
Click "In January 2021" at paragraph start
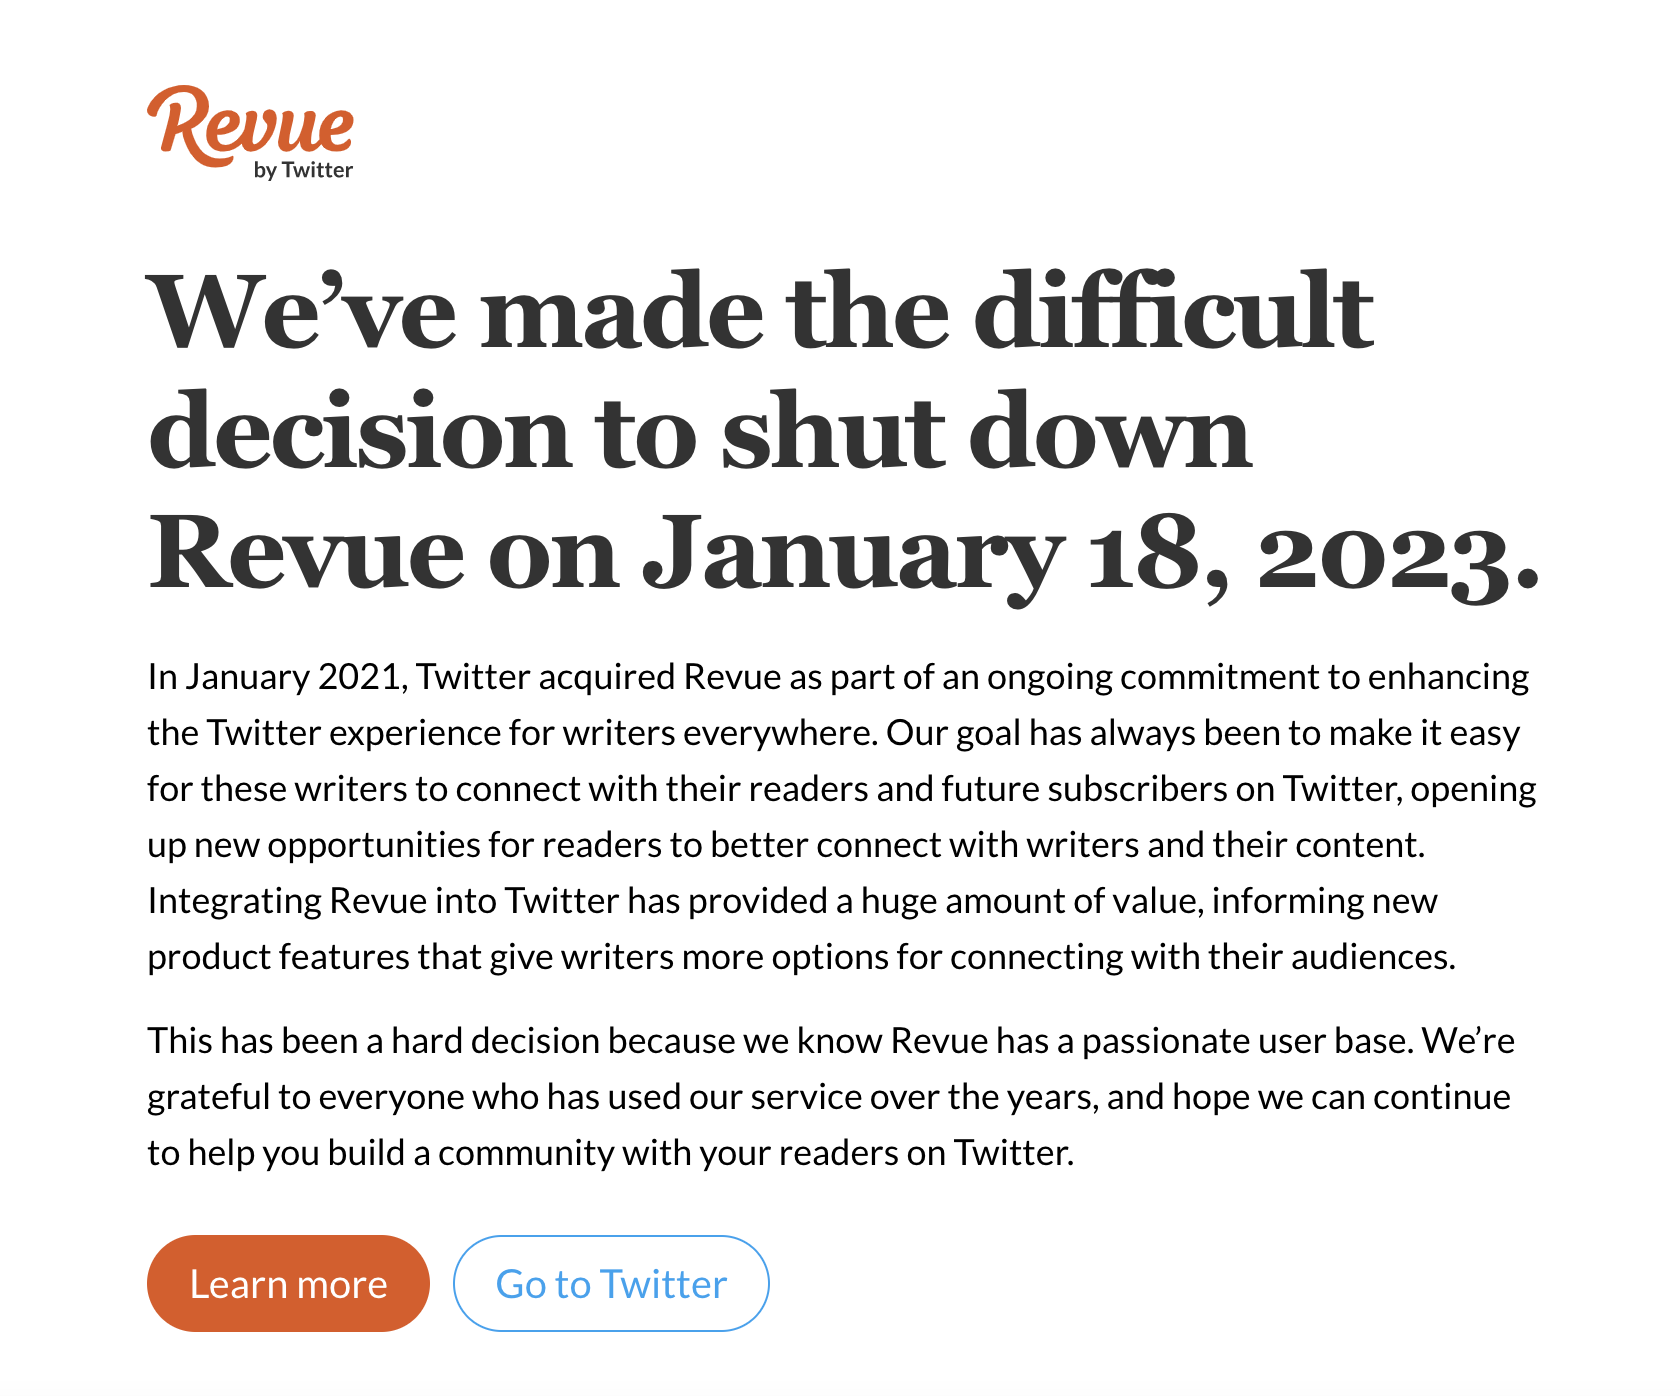277,677
